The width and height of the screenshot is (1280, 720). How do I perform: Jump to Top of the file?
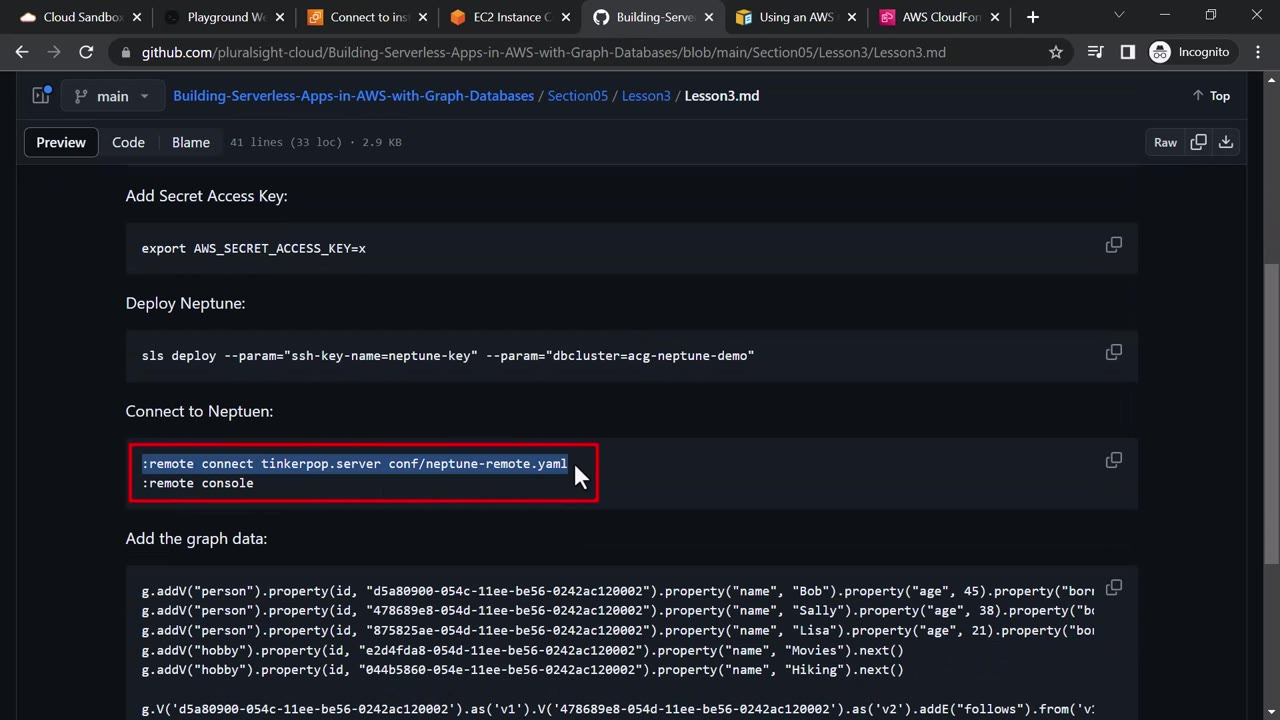1211,96
